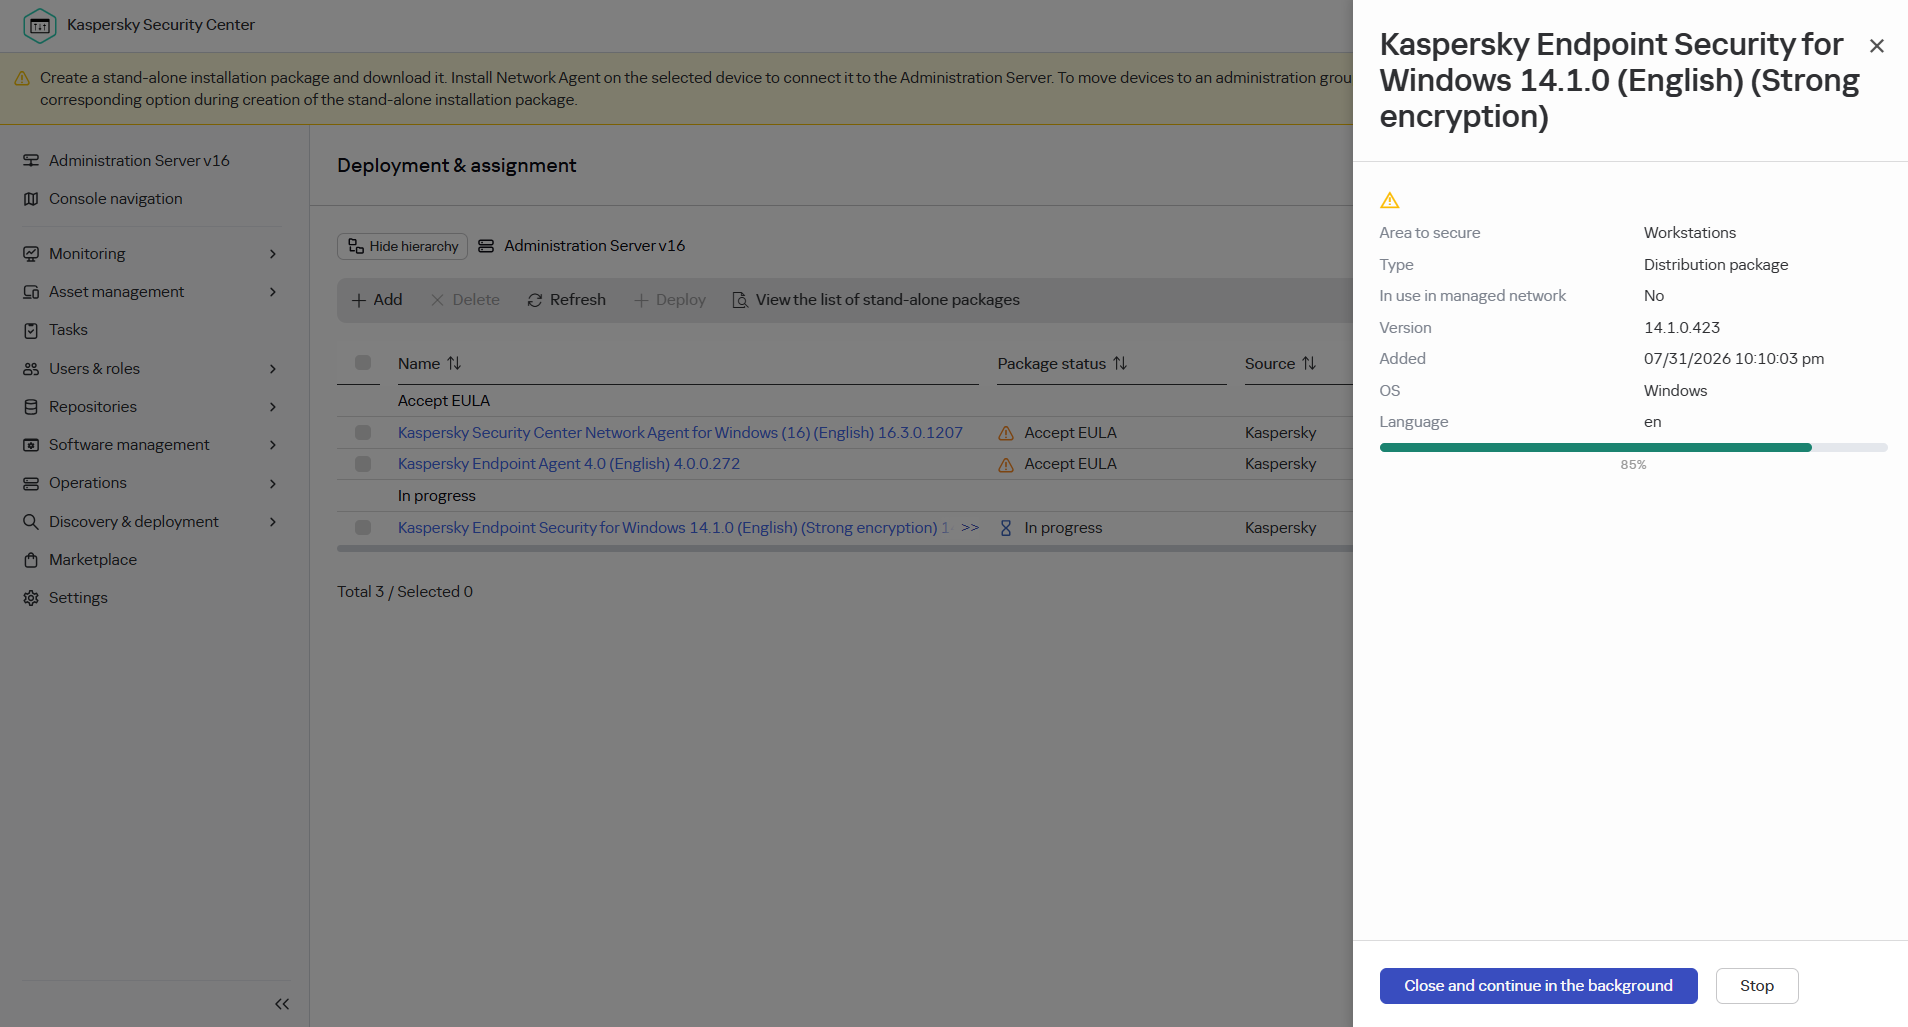Collapse sidebar with the double-chevron icon
The width and height of the screenshot is (1908, 1027).
[282, 1004]
